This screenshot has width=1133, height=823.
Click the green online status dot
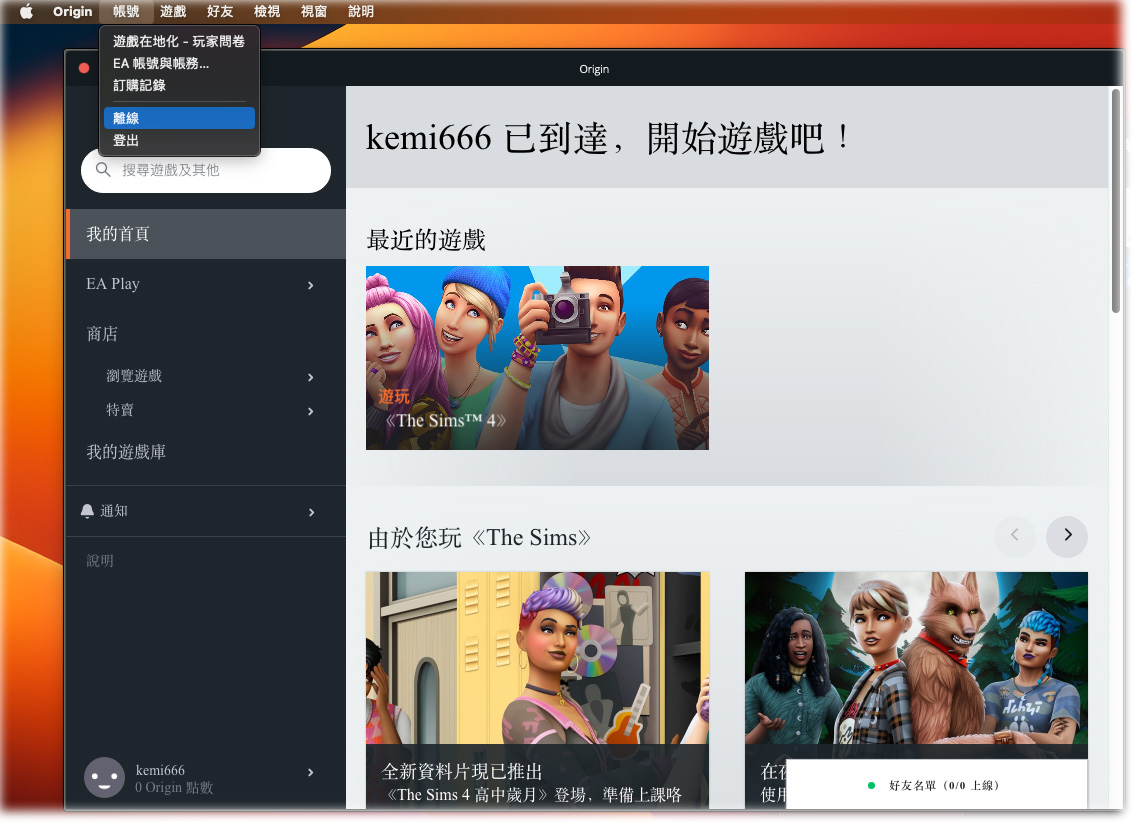click(871, 785)
